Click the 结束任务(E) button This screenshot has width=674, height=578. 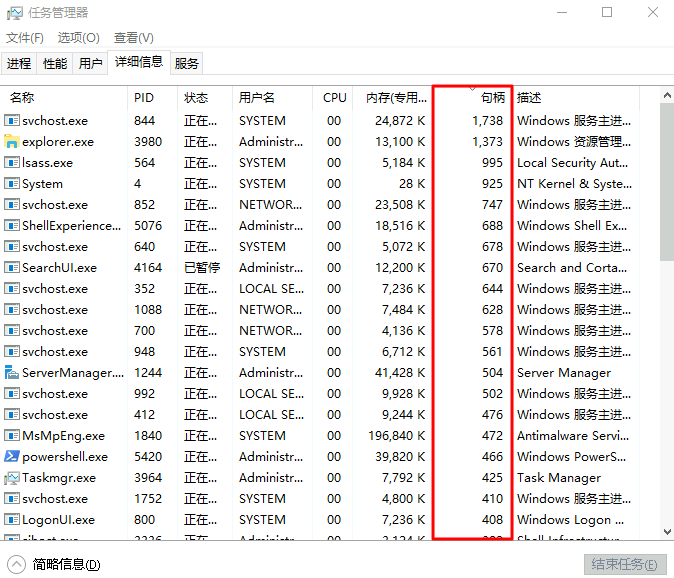coord(625,564)
